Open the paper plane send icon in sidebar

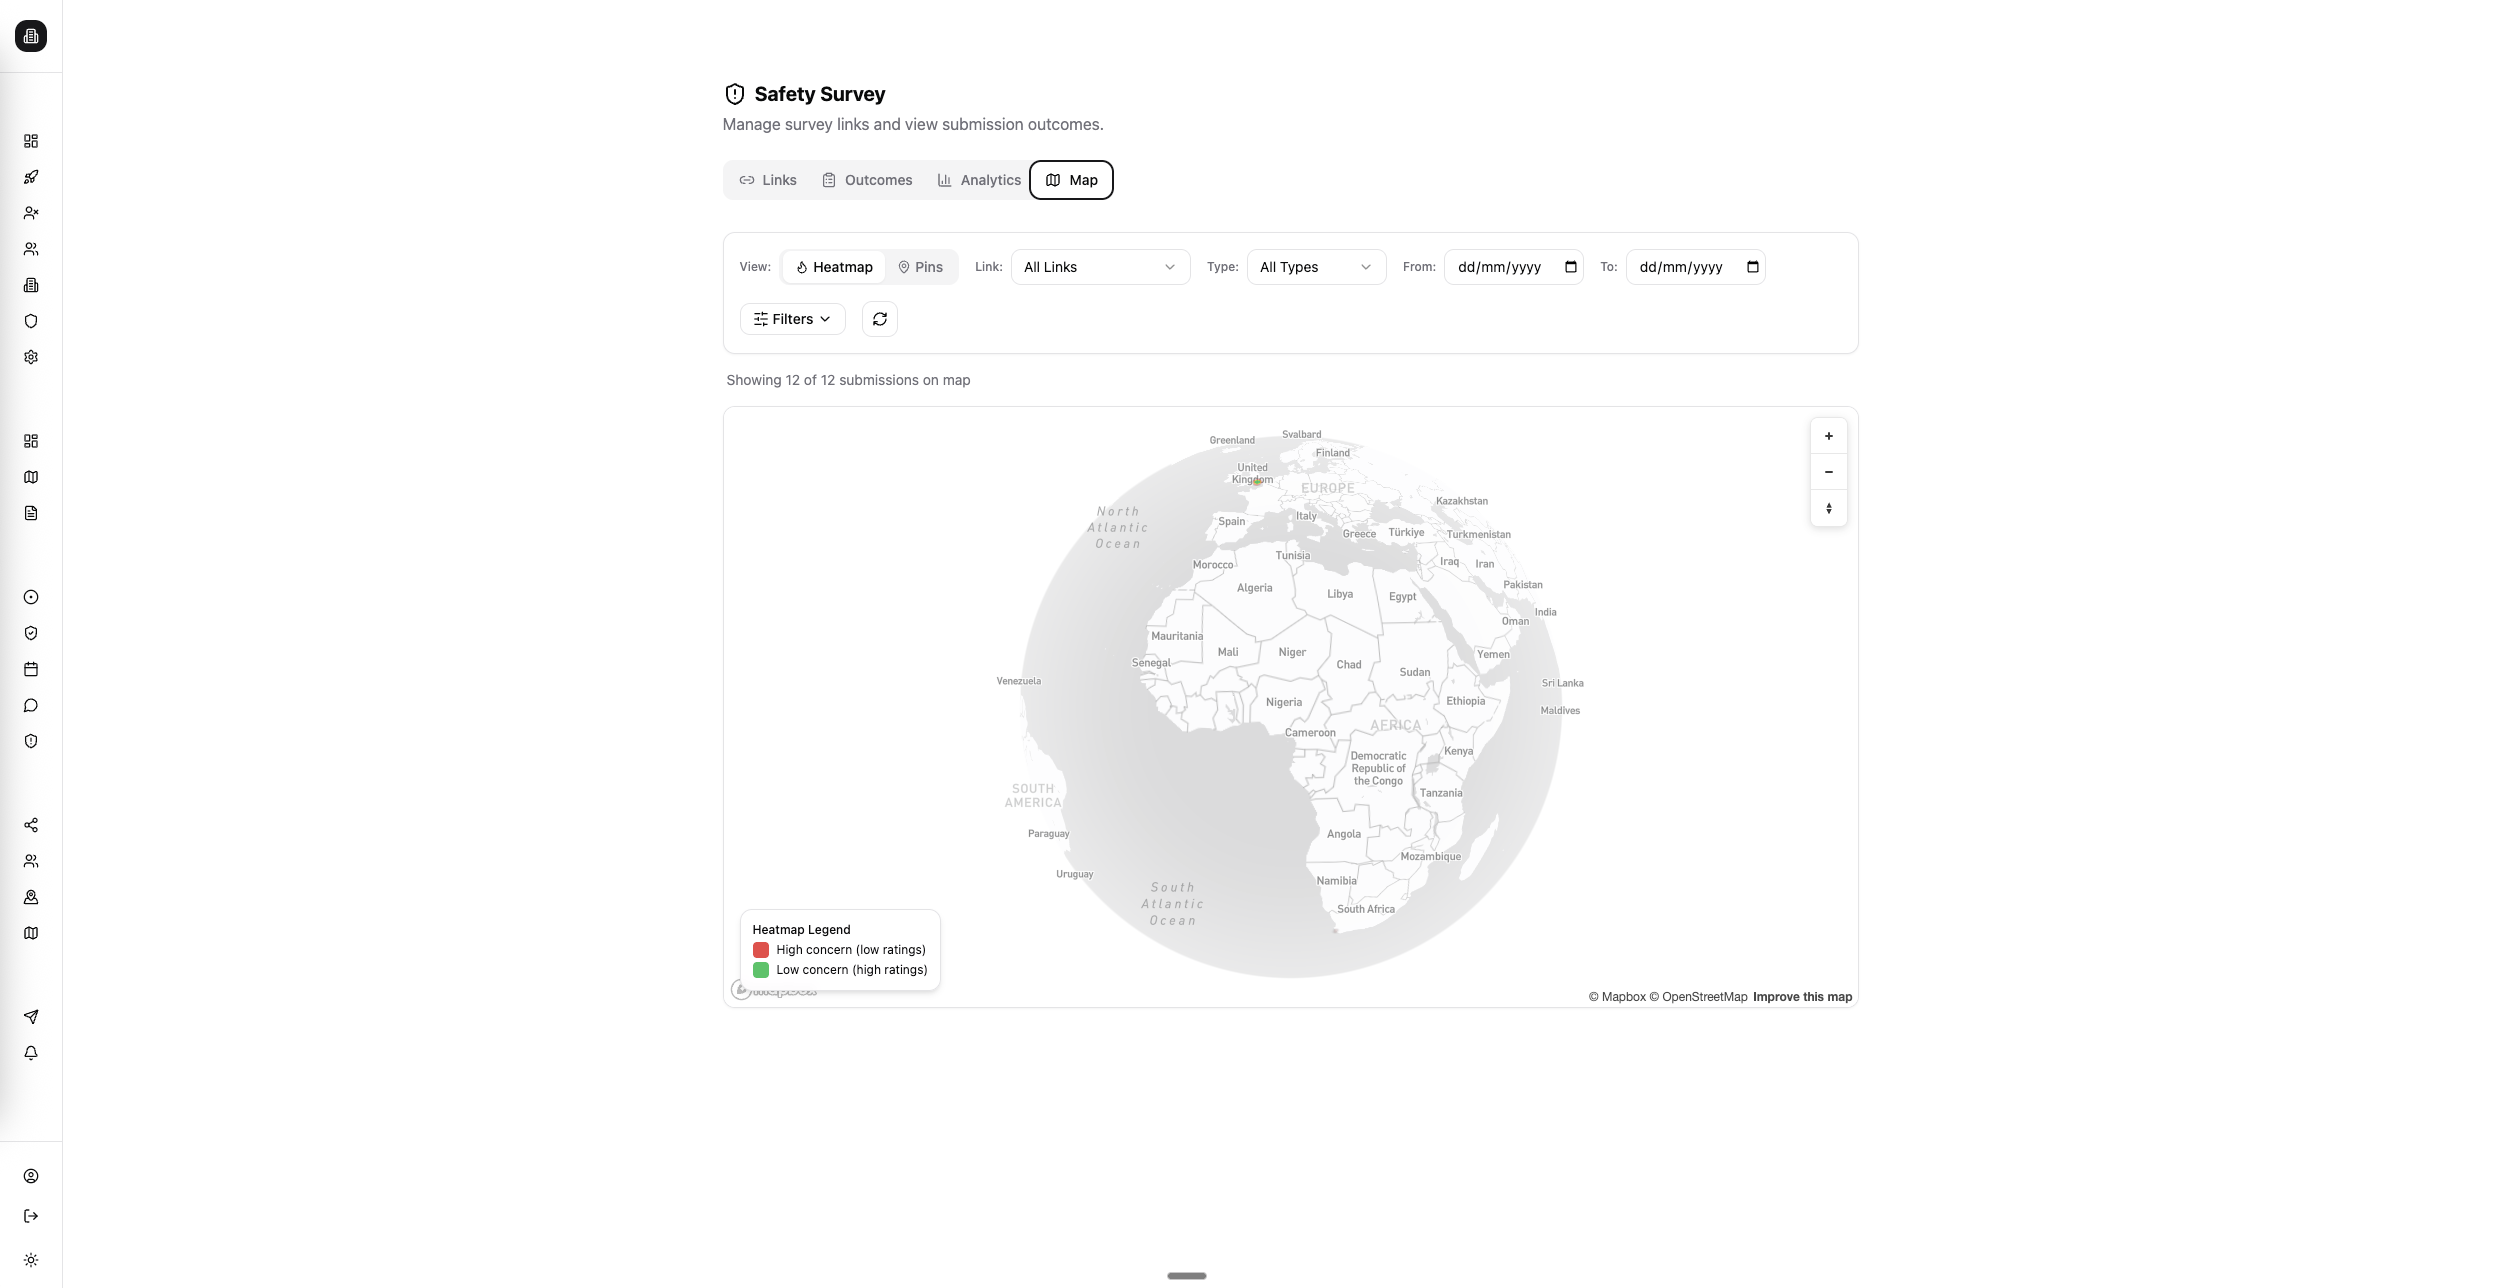coord(31,1016)
